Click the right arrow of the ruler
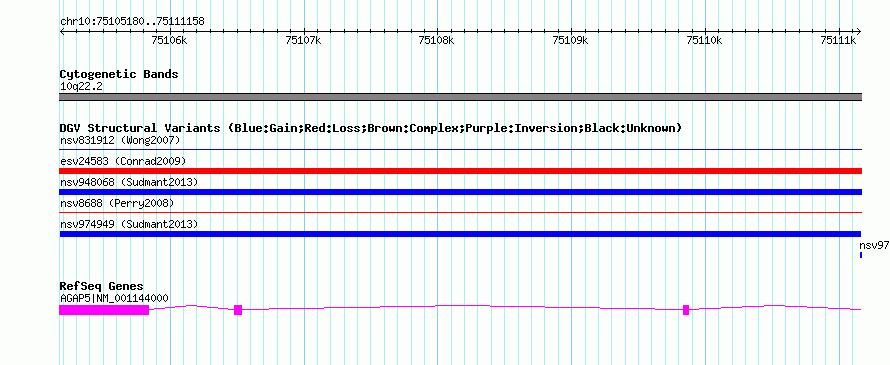This screenshot has width=890, height=365. (x=858, y=31)
